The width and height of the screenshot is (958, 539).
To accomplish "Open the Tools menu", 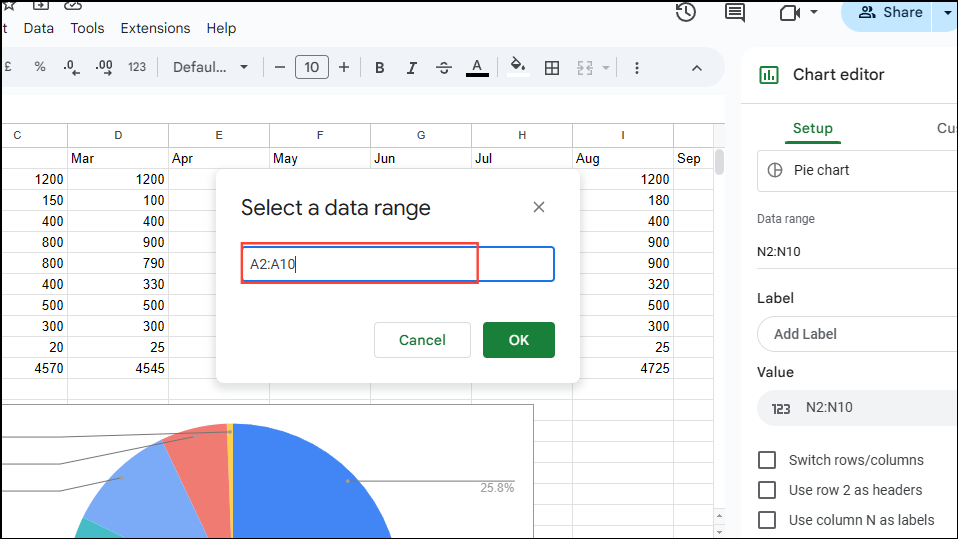I will click(x=87, y=28).
